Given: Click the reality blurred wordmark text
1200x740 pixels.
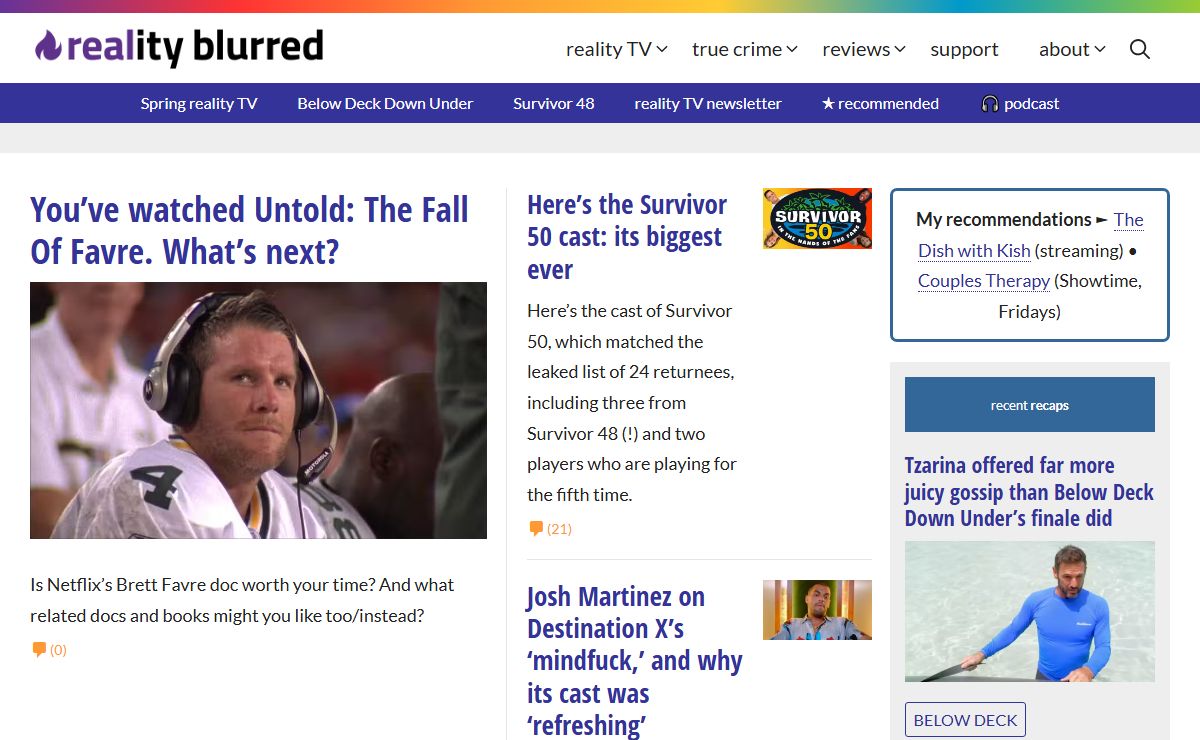Looking at the screenshot, I should (195, 46).
